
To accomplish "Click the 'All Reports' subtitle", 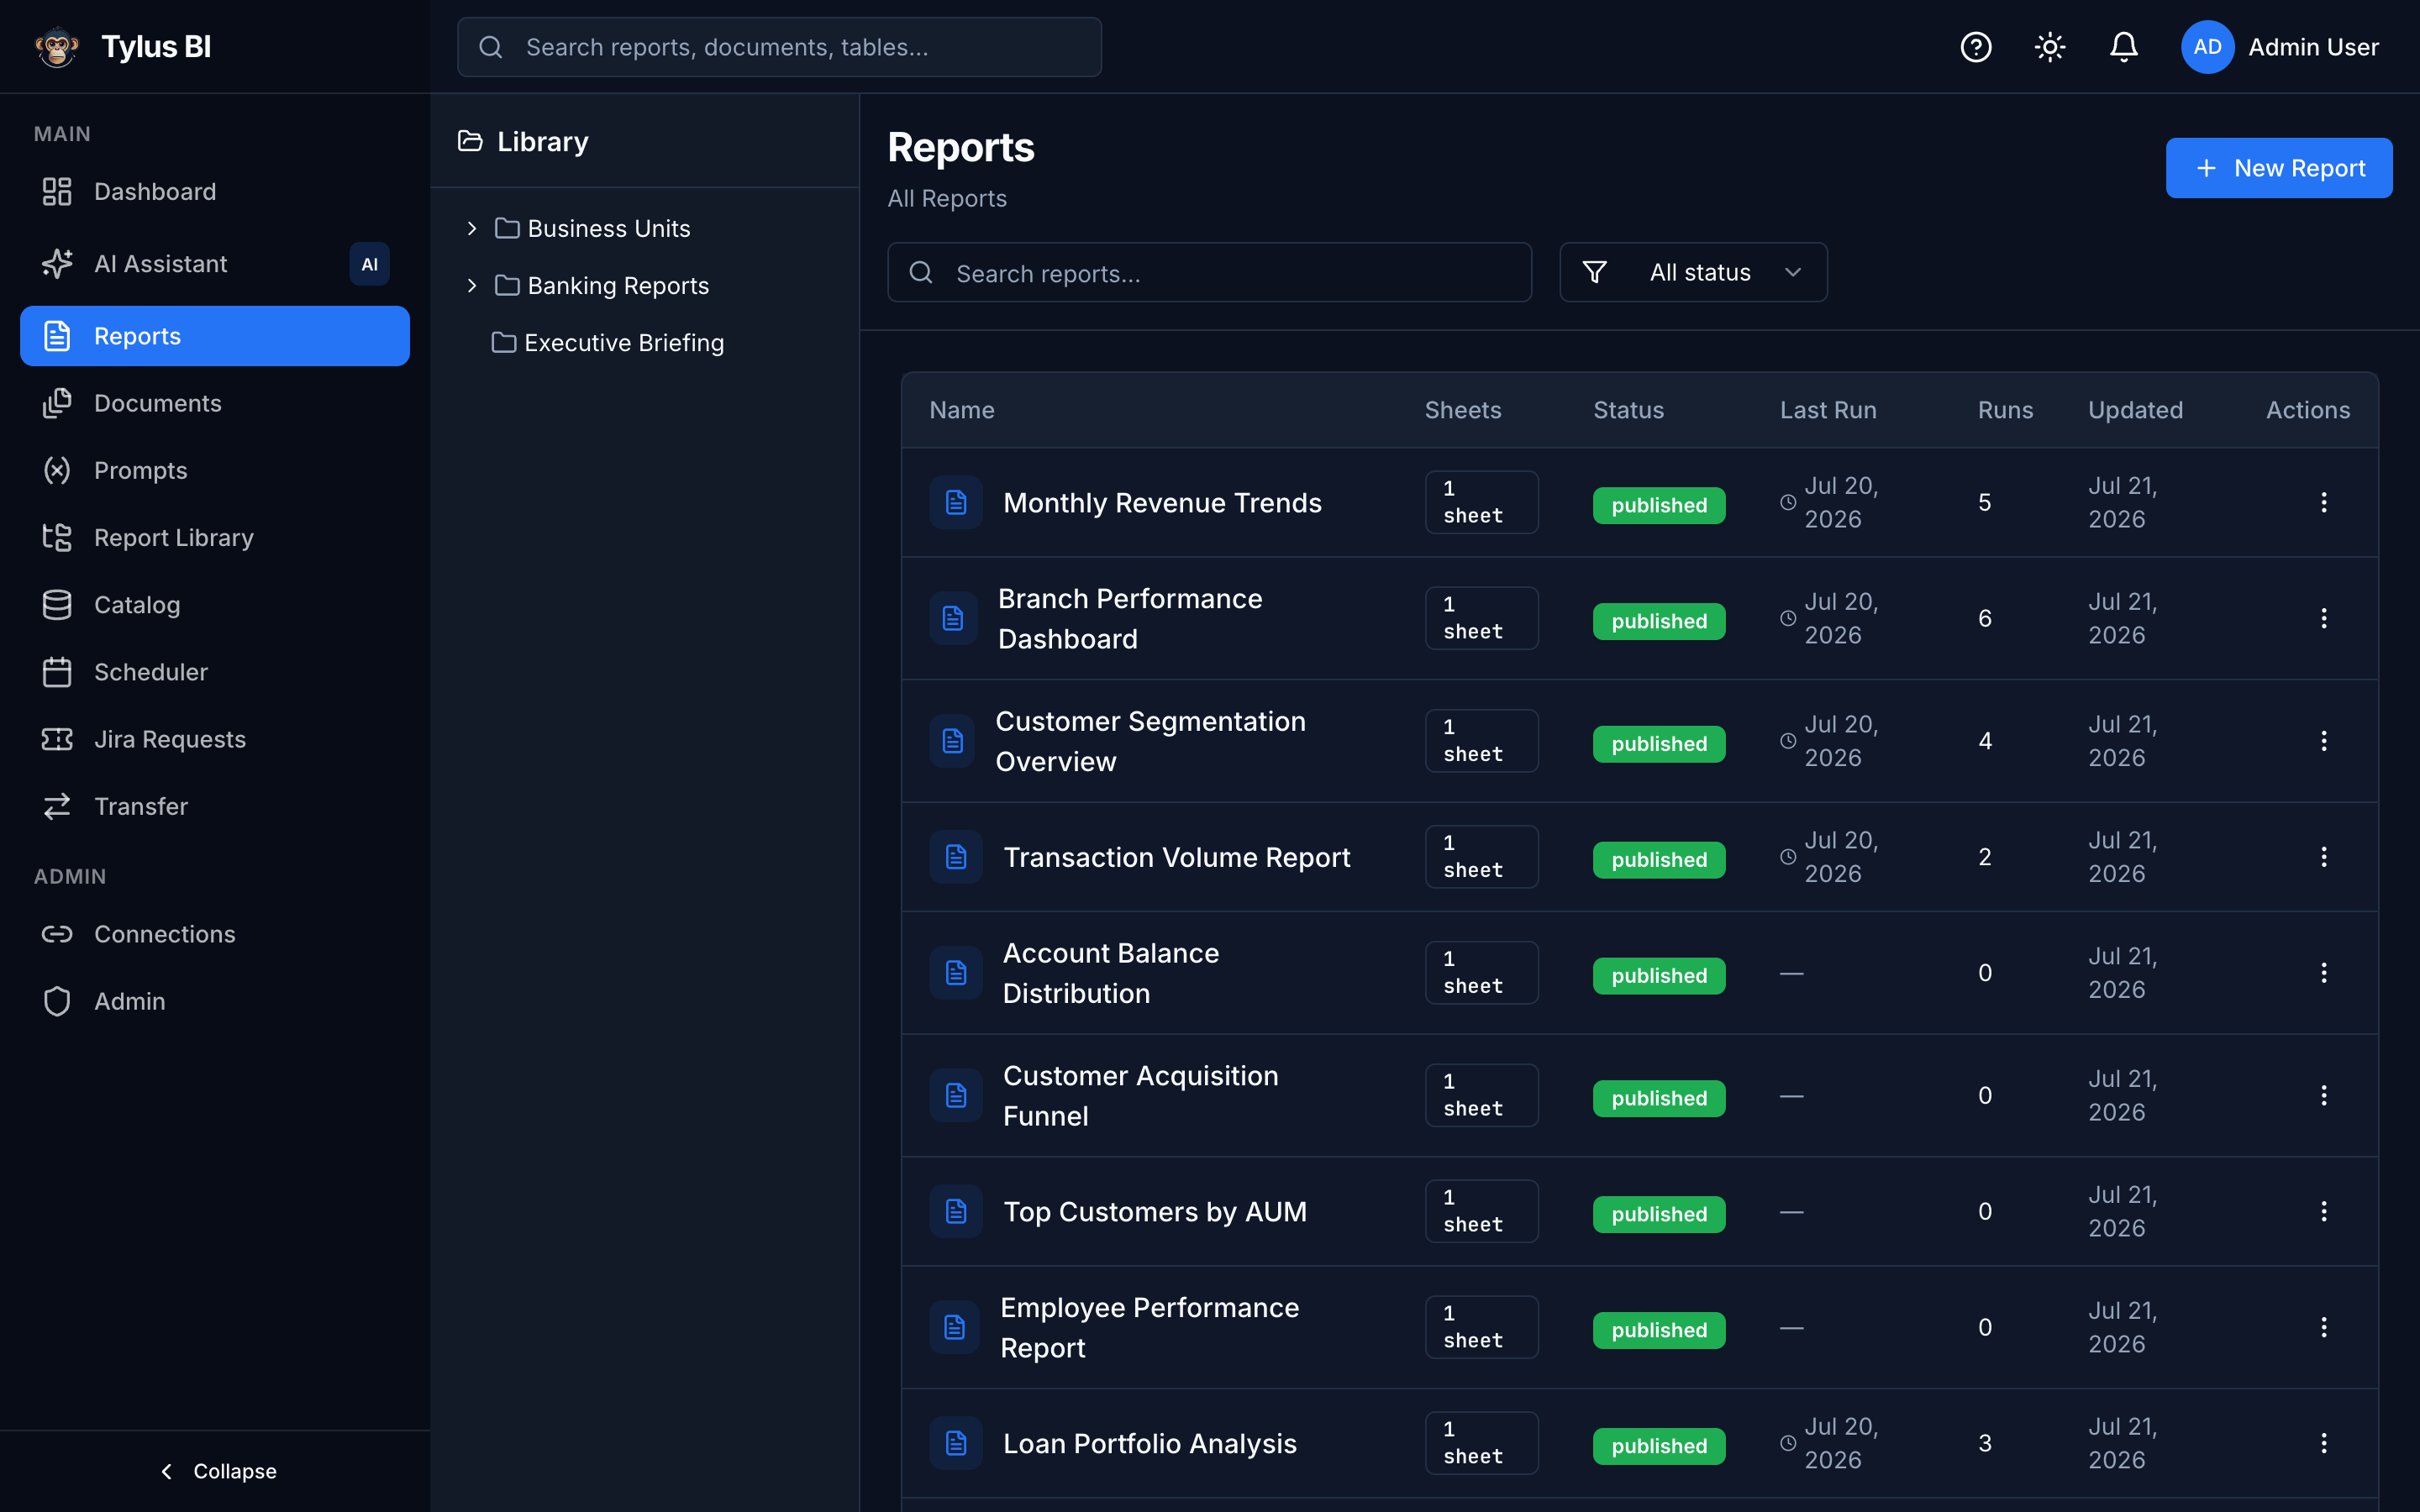I will [947, 198].
